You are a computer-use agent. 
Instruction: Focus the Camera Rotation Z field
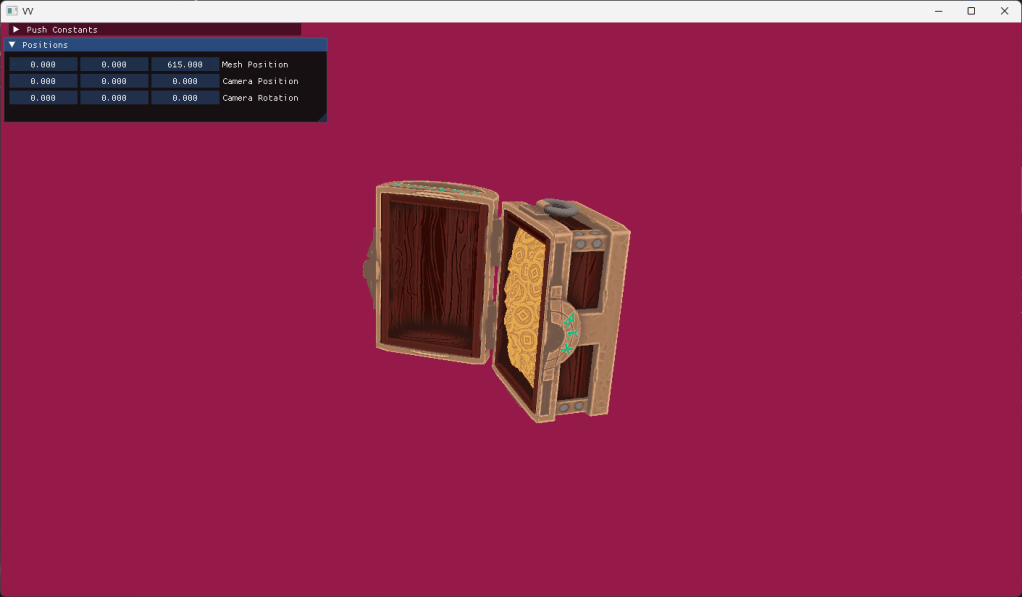click(185, 98)
